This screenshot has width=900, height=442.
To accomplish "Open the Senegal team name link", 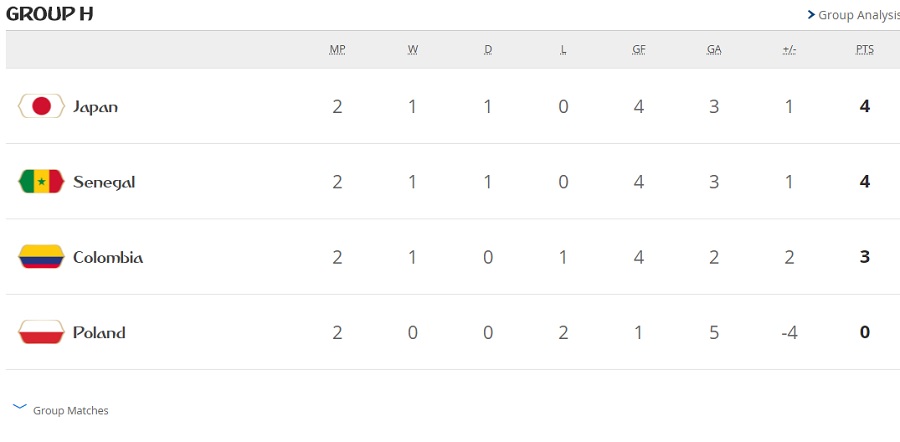I will coord(104,183).
